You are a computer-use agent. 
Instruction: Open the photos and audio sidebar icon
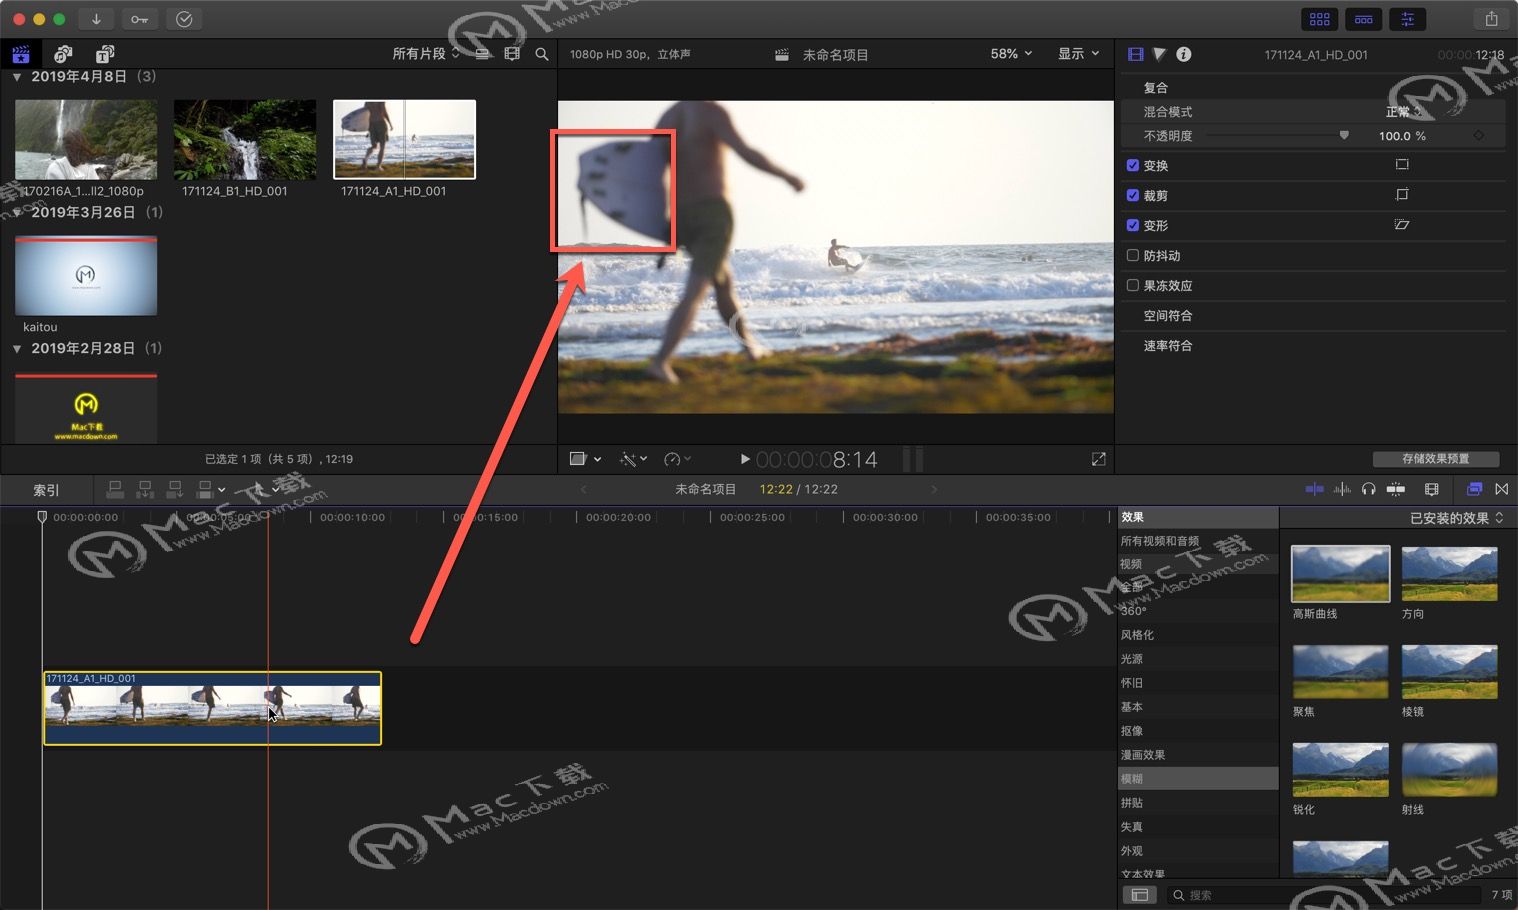pos(63,54)
